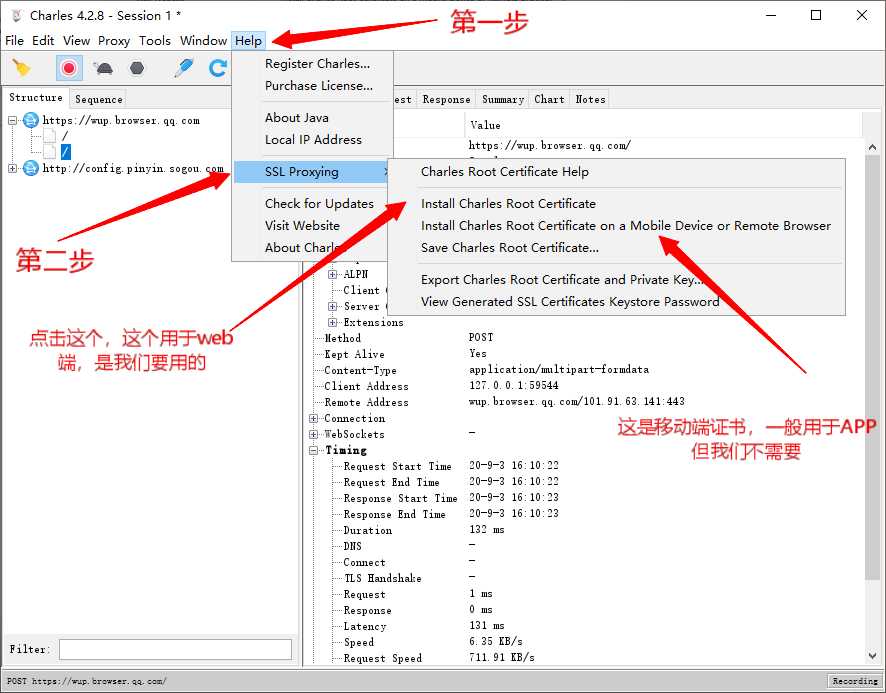
Task: Click the scrollbar up arrow in details pane
Action: click(872, 147)
